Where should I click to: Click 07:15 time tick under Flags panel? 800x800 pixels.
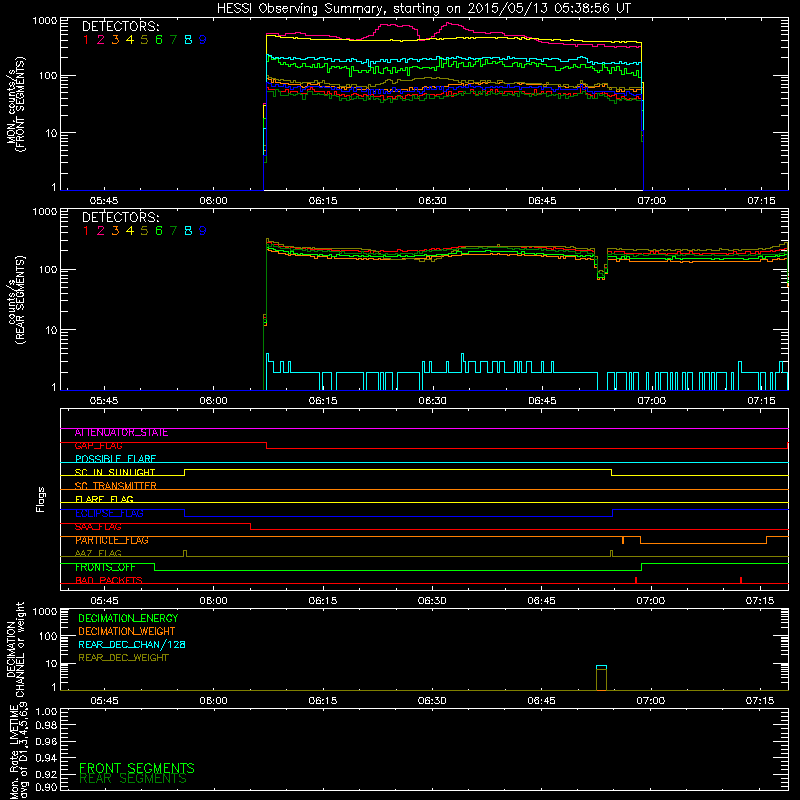(760, 601)
